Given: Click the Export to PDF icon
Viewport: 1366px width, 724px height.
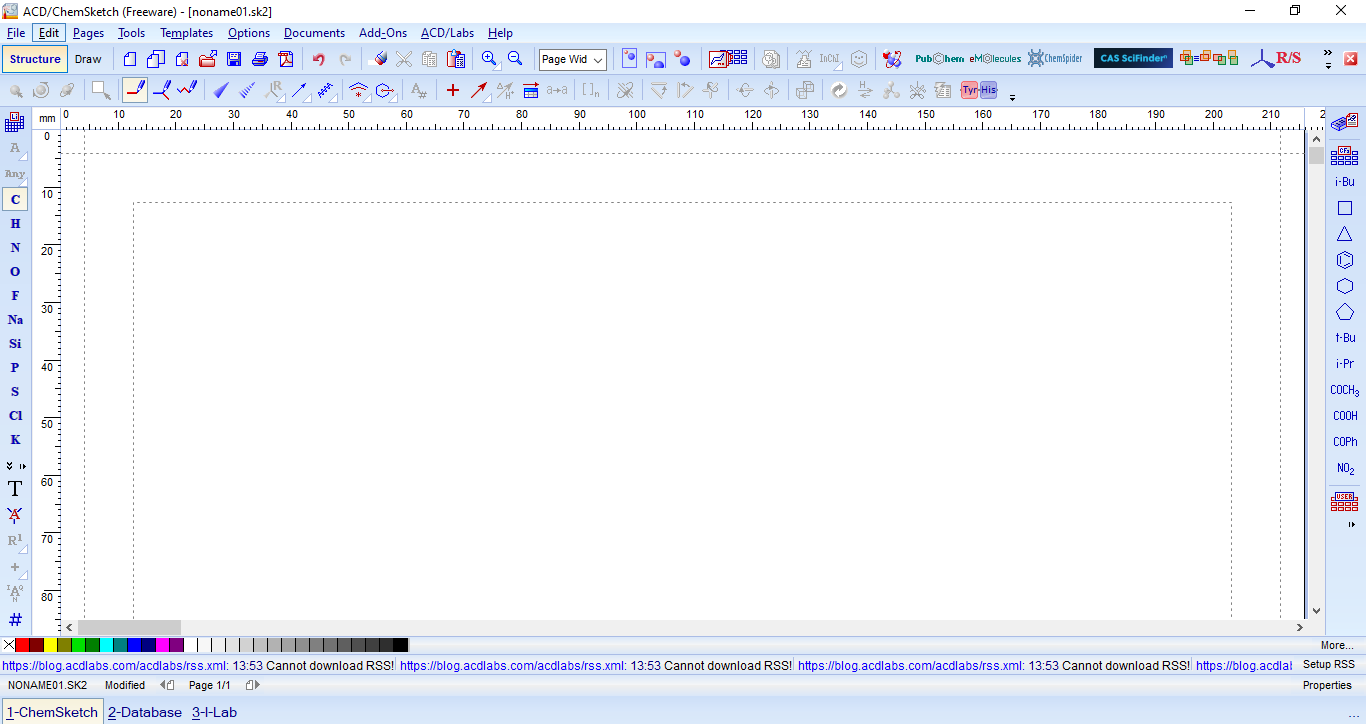Looking at the screenshot, I should [286, 59].
